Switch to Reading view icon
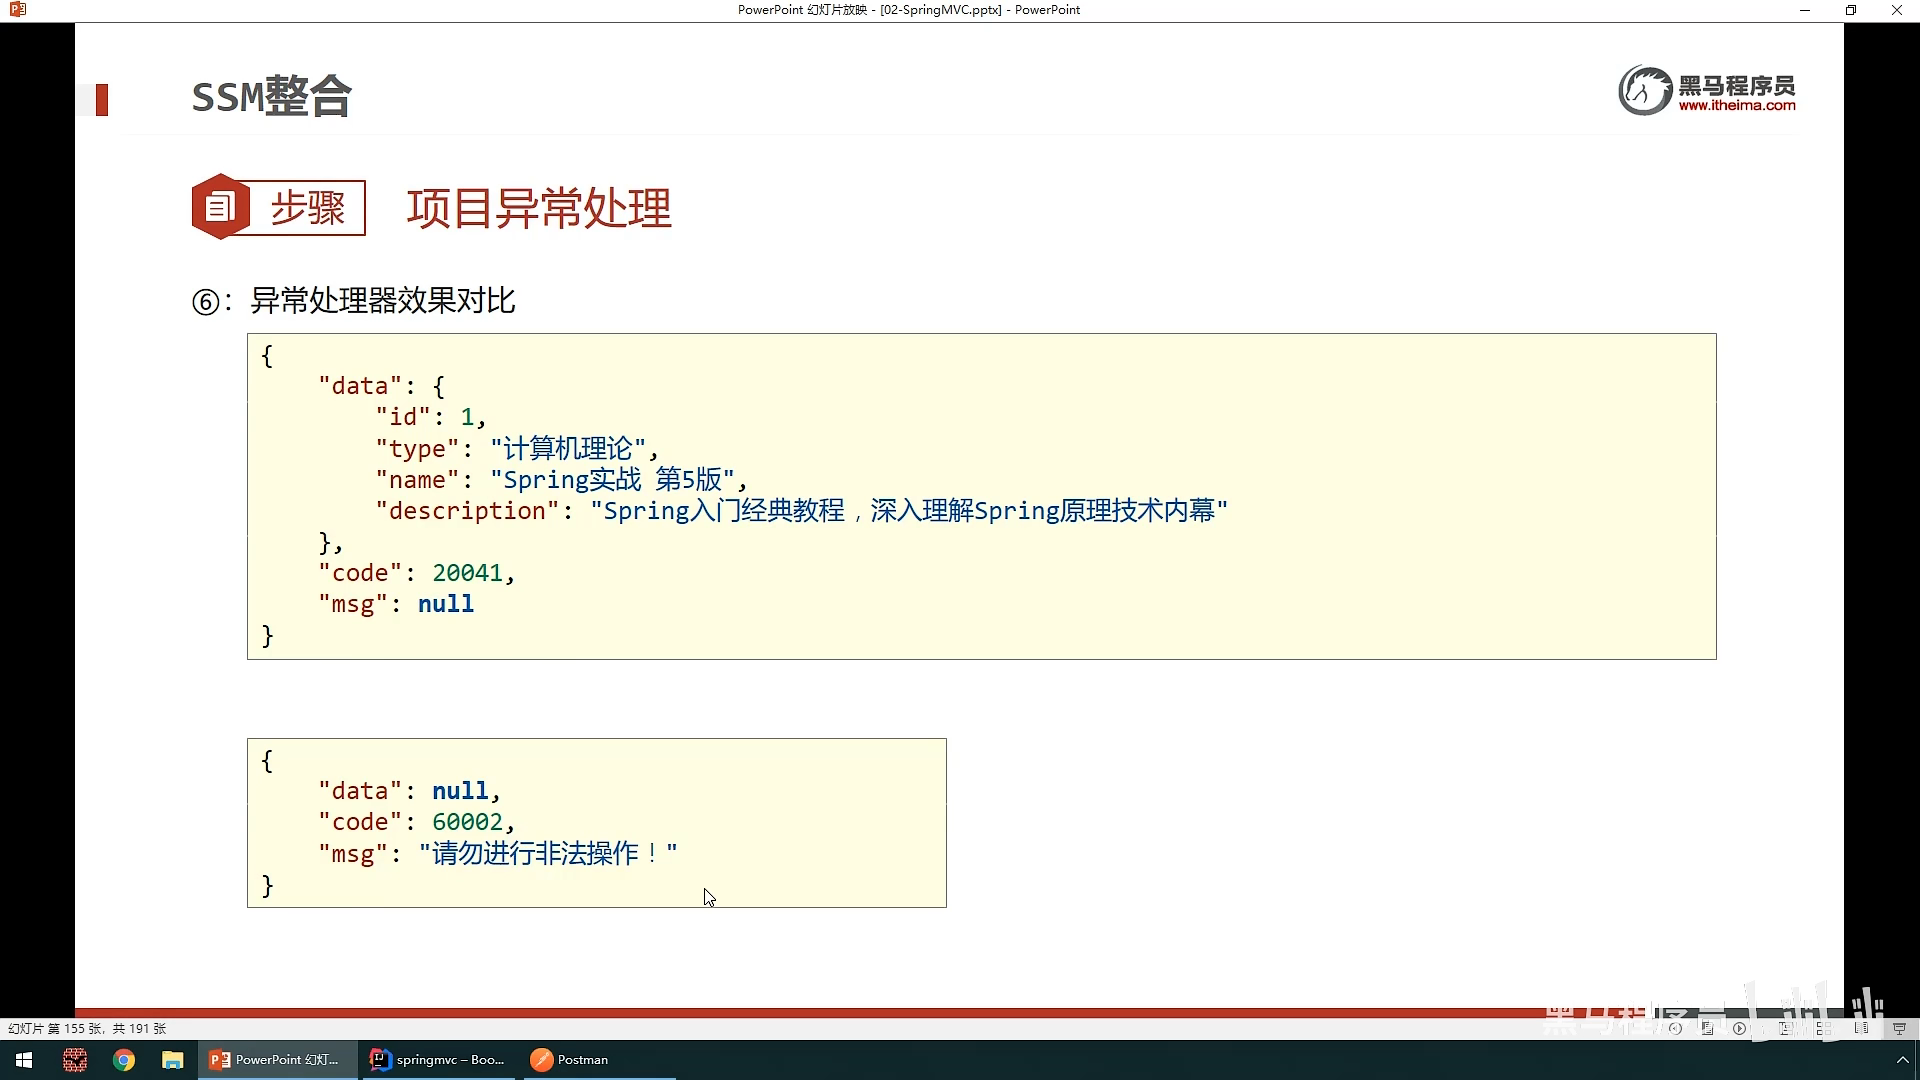1920x1080 pixels. coord(1861,1028)
